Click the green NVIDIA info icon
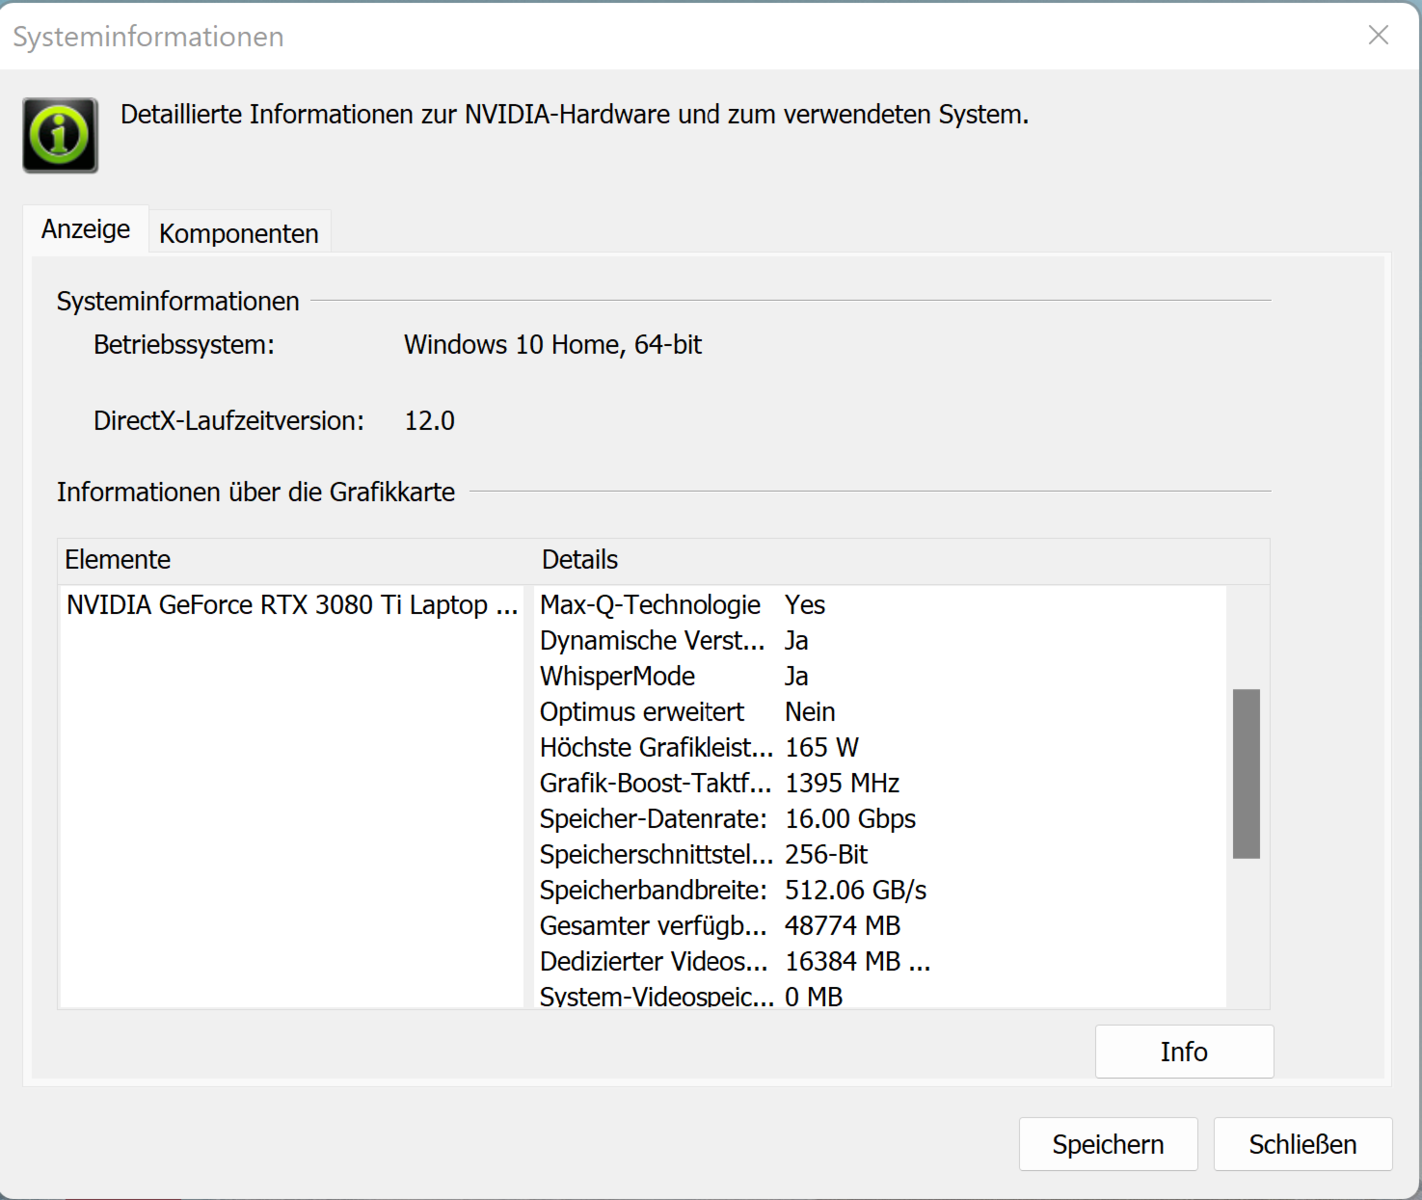 (x=60, y=135)
